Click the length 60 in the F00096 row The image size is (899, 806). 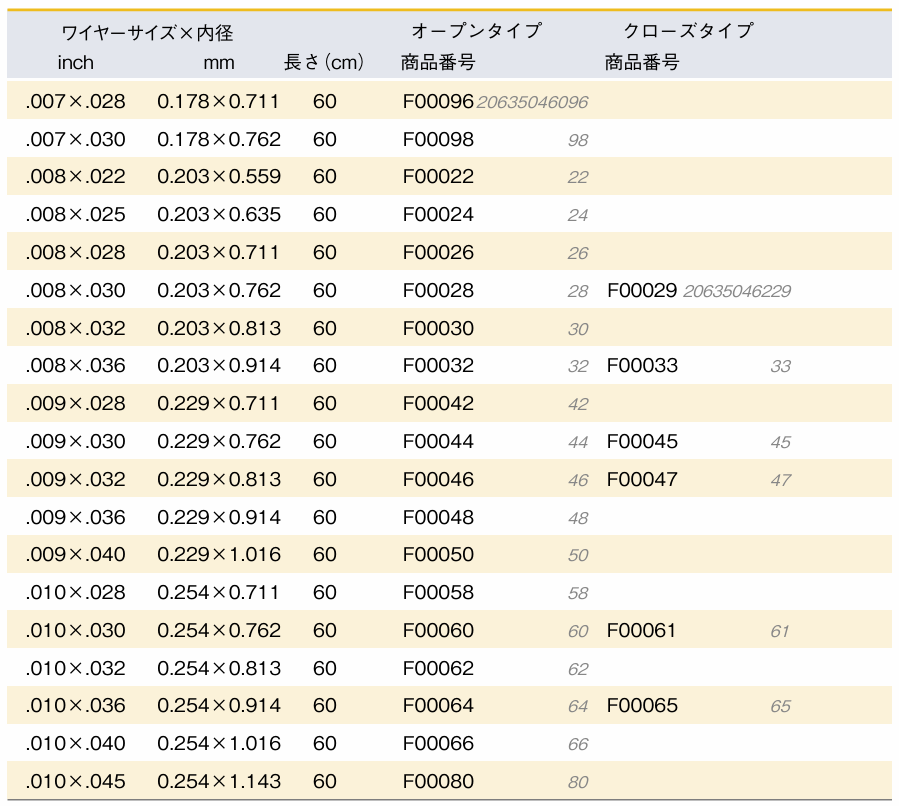(x=325, y=101)
